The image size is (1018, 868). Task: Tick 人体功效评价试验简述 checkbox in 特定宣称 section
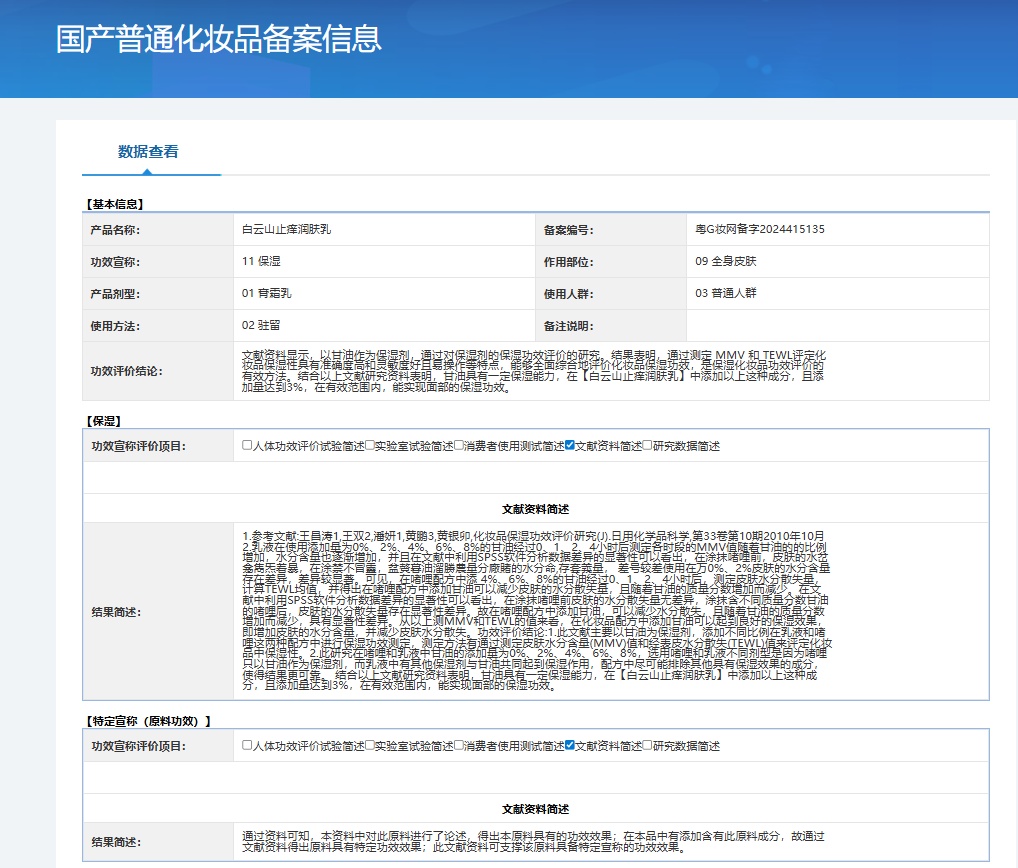pos(247,745)
